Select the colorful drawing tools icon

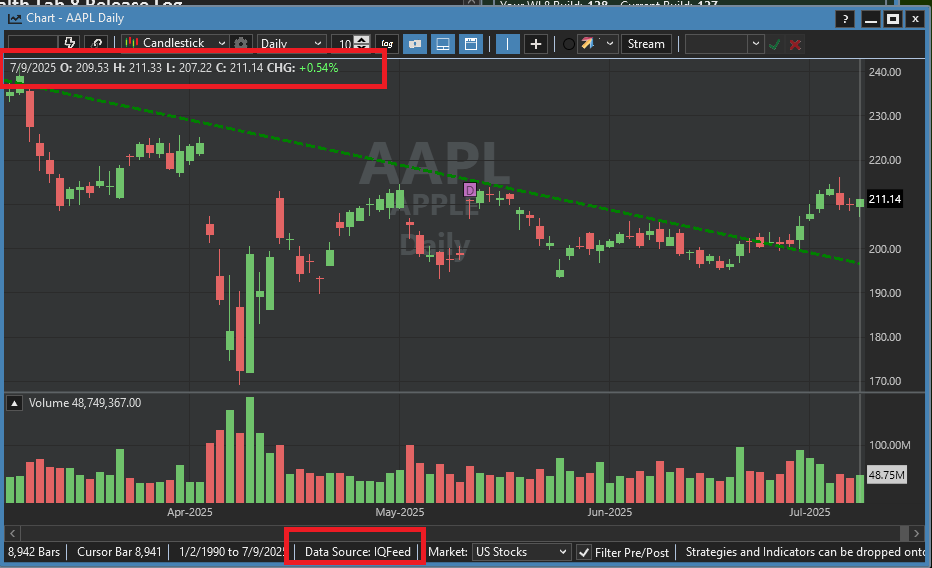588,43
